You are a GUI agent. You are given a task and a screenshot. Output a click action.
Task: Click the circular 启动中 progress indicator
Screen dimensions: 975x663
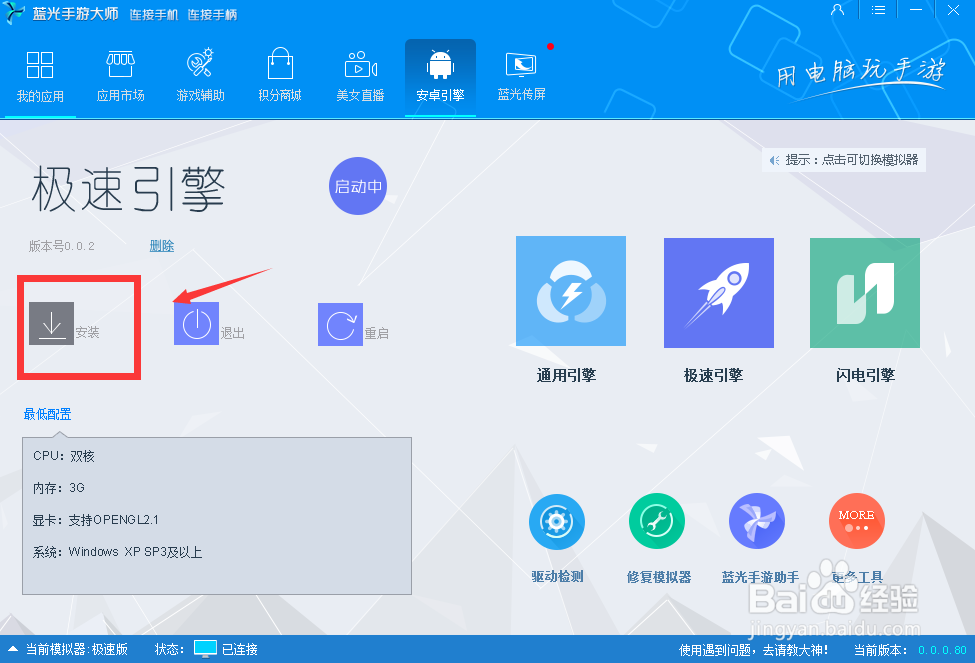click(x=357, y=186)
